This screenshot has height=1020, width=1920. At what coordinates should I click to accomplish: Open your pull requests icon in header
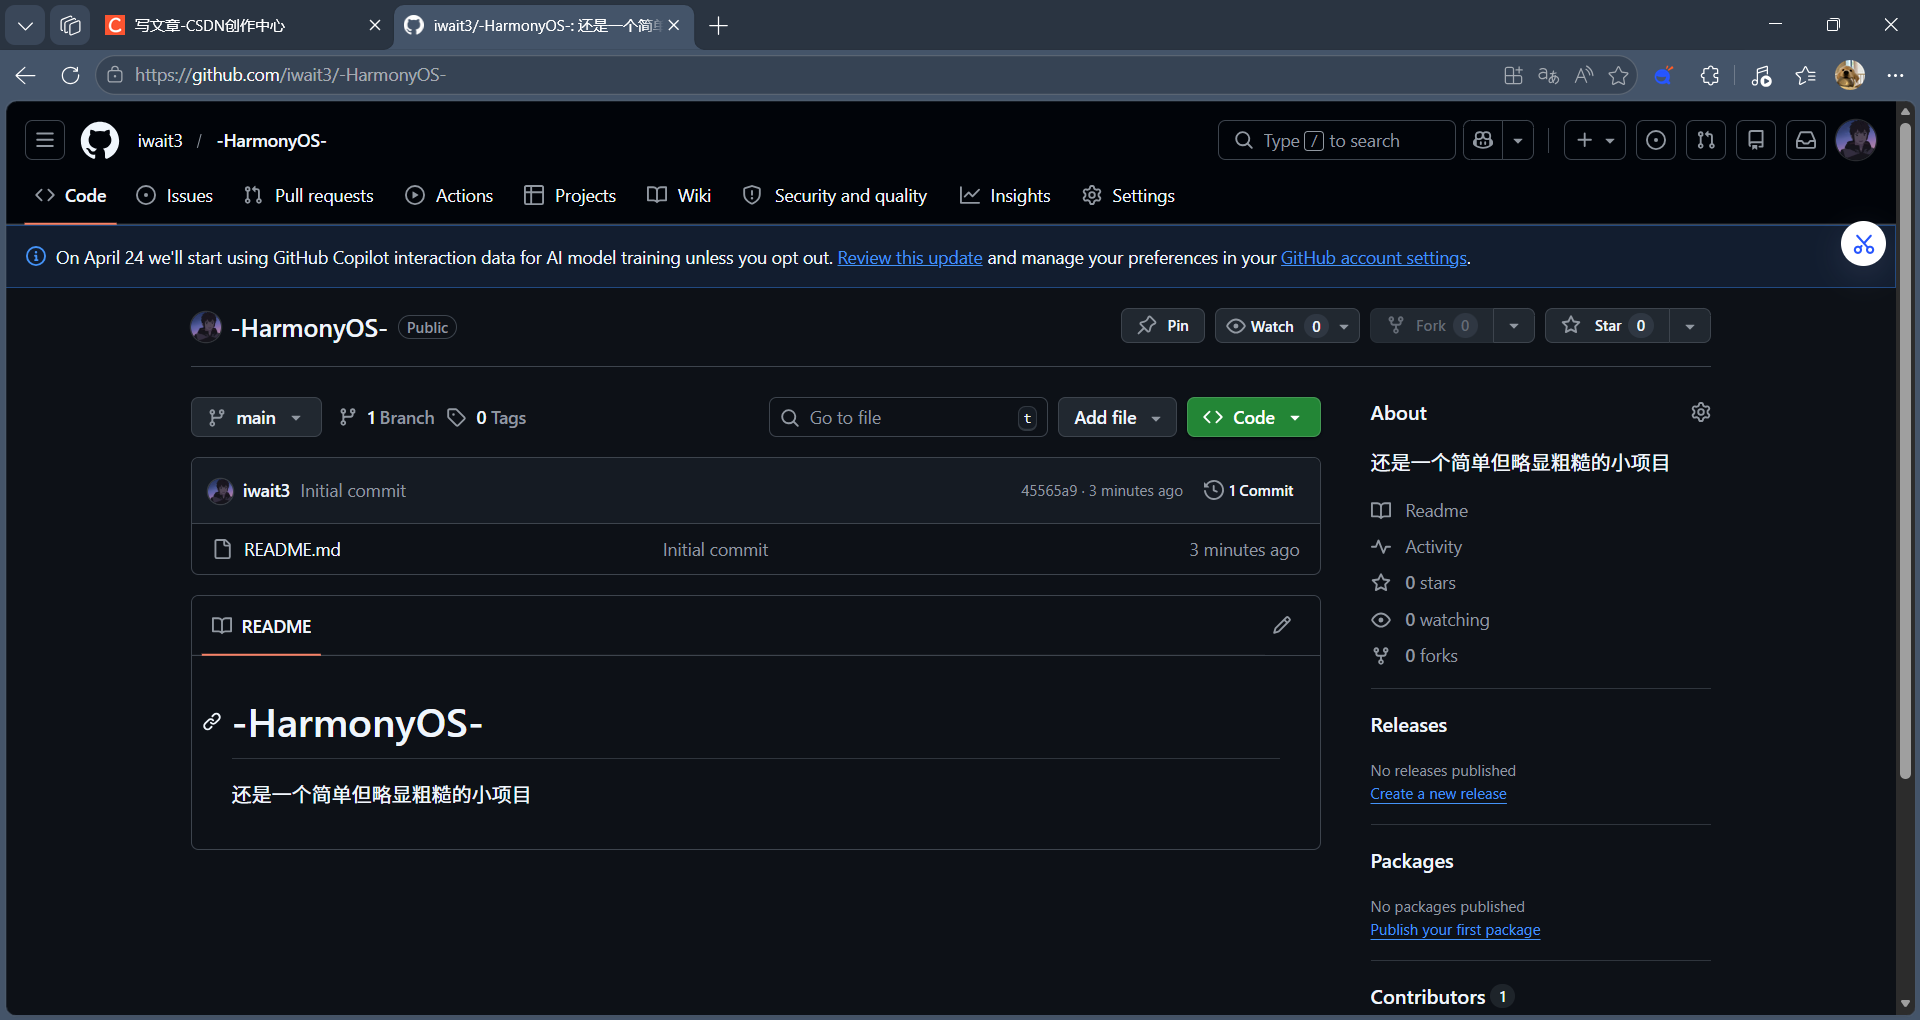click(x=1706, y=141)
